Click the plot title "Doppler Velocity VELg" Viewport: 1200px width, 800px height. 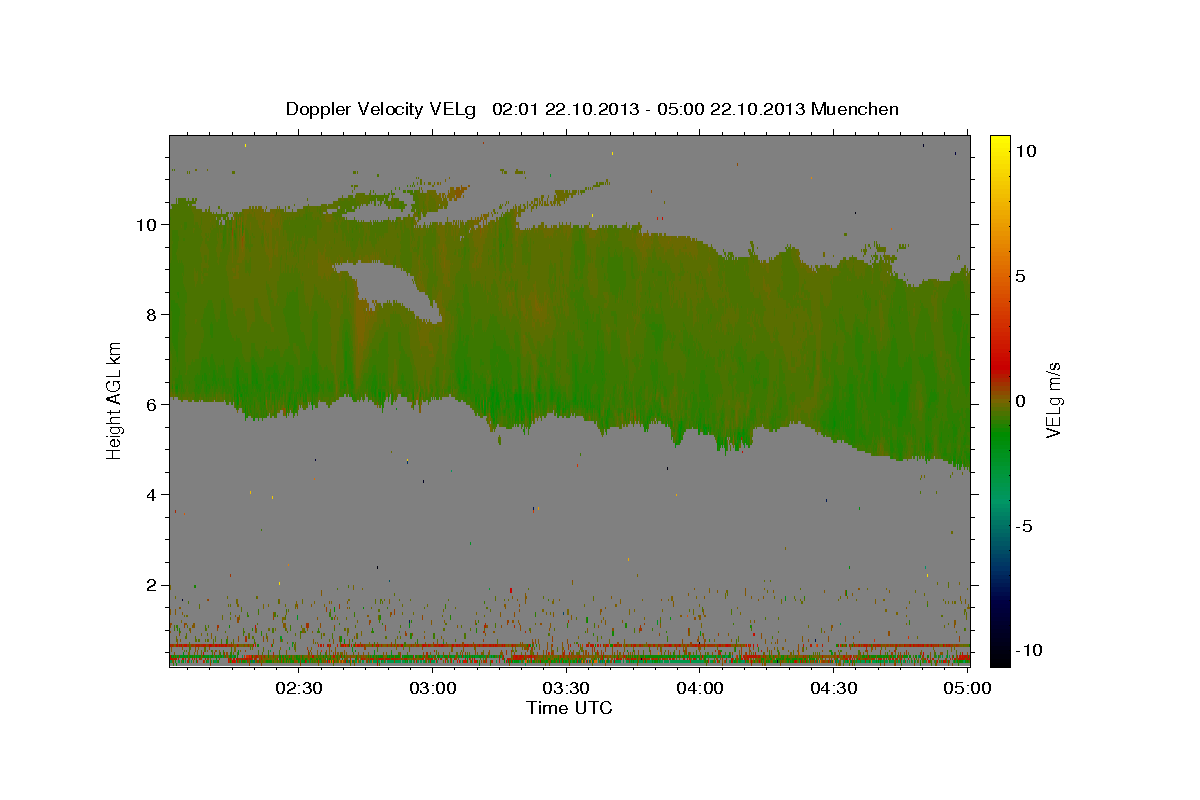(383, 109)
